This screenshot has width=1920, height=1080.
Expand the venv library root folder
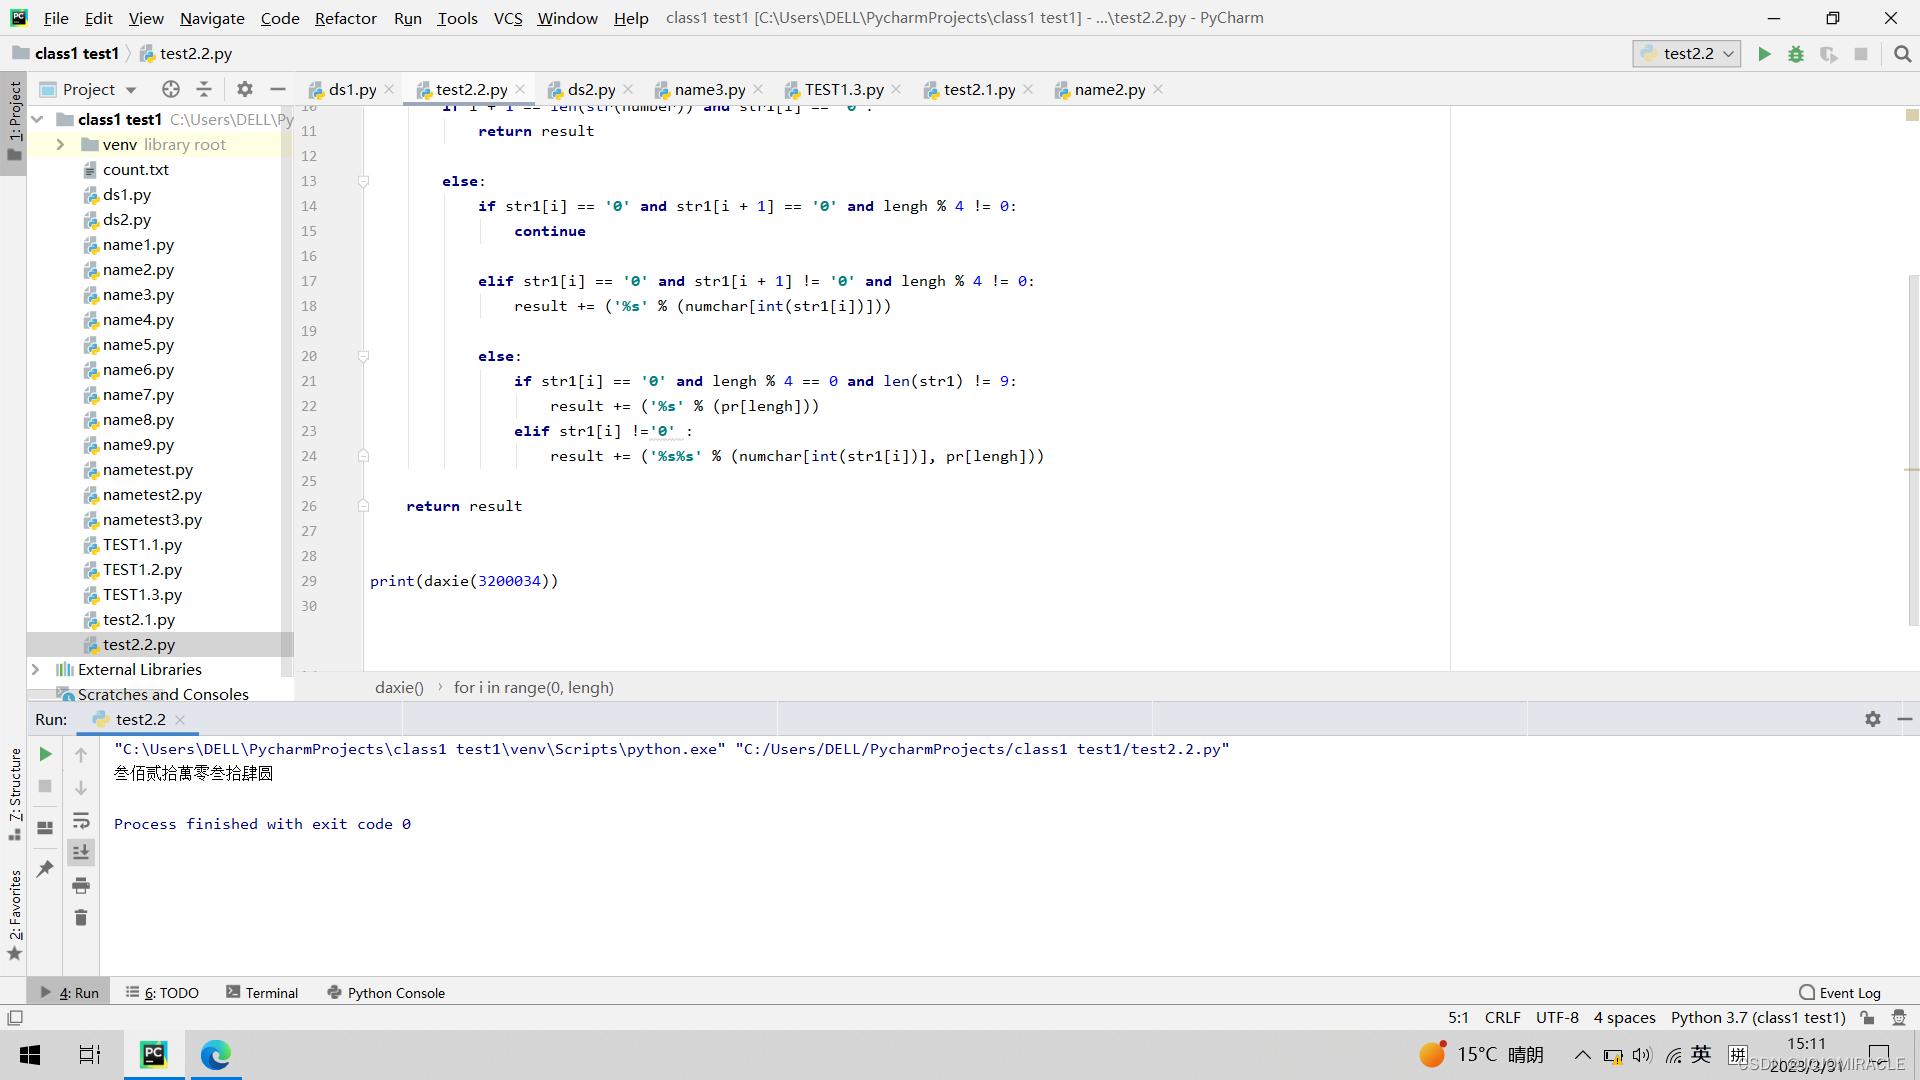60,144
